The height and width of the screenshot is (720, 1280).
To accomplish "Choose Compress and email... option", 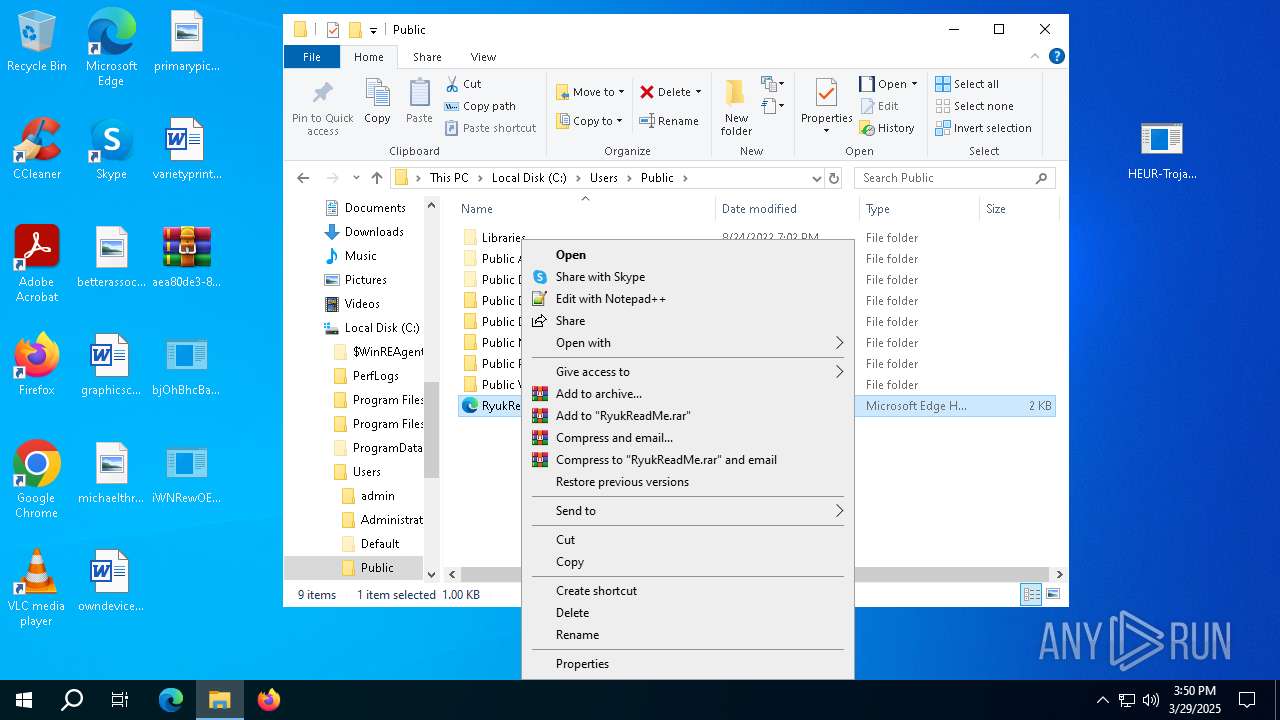I will [x=688, y=438].
